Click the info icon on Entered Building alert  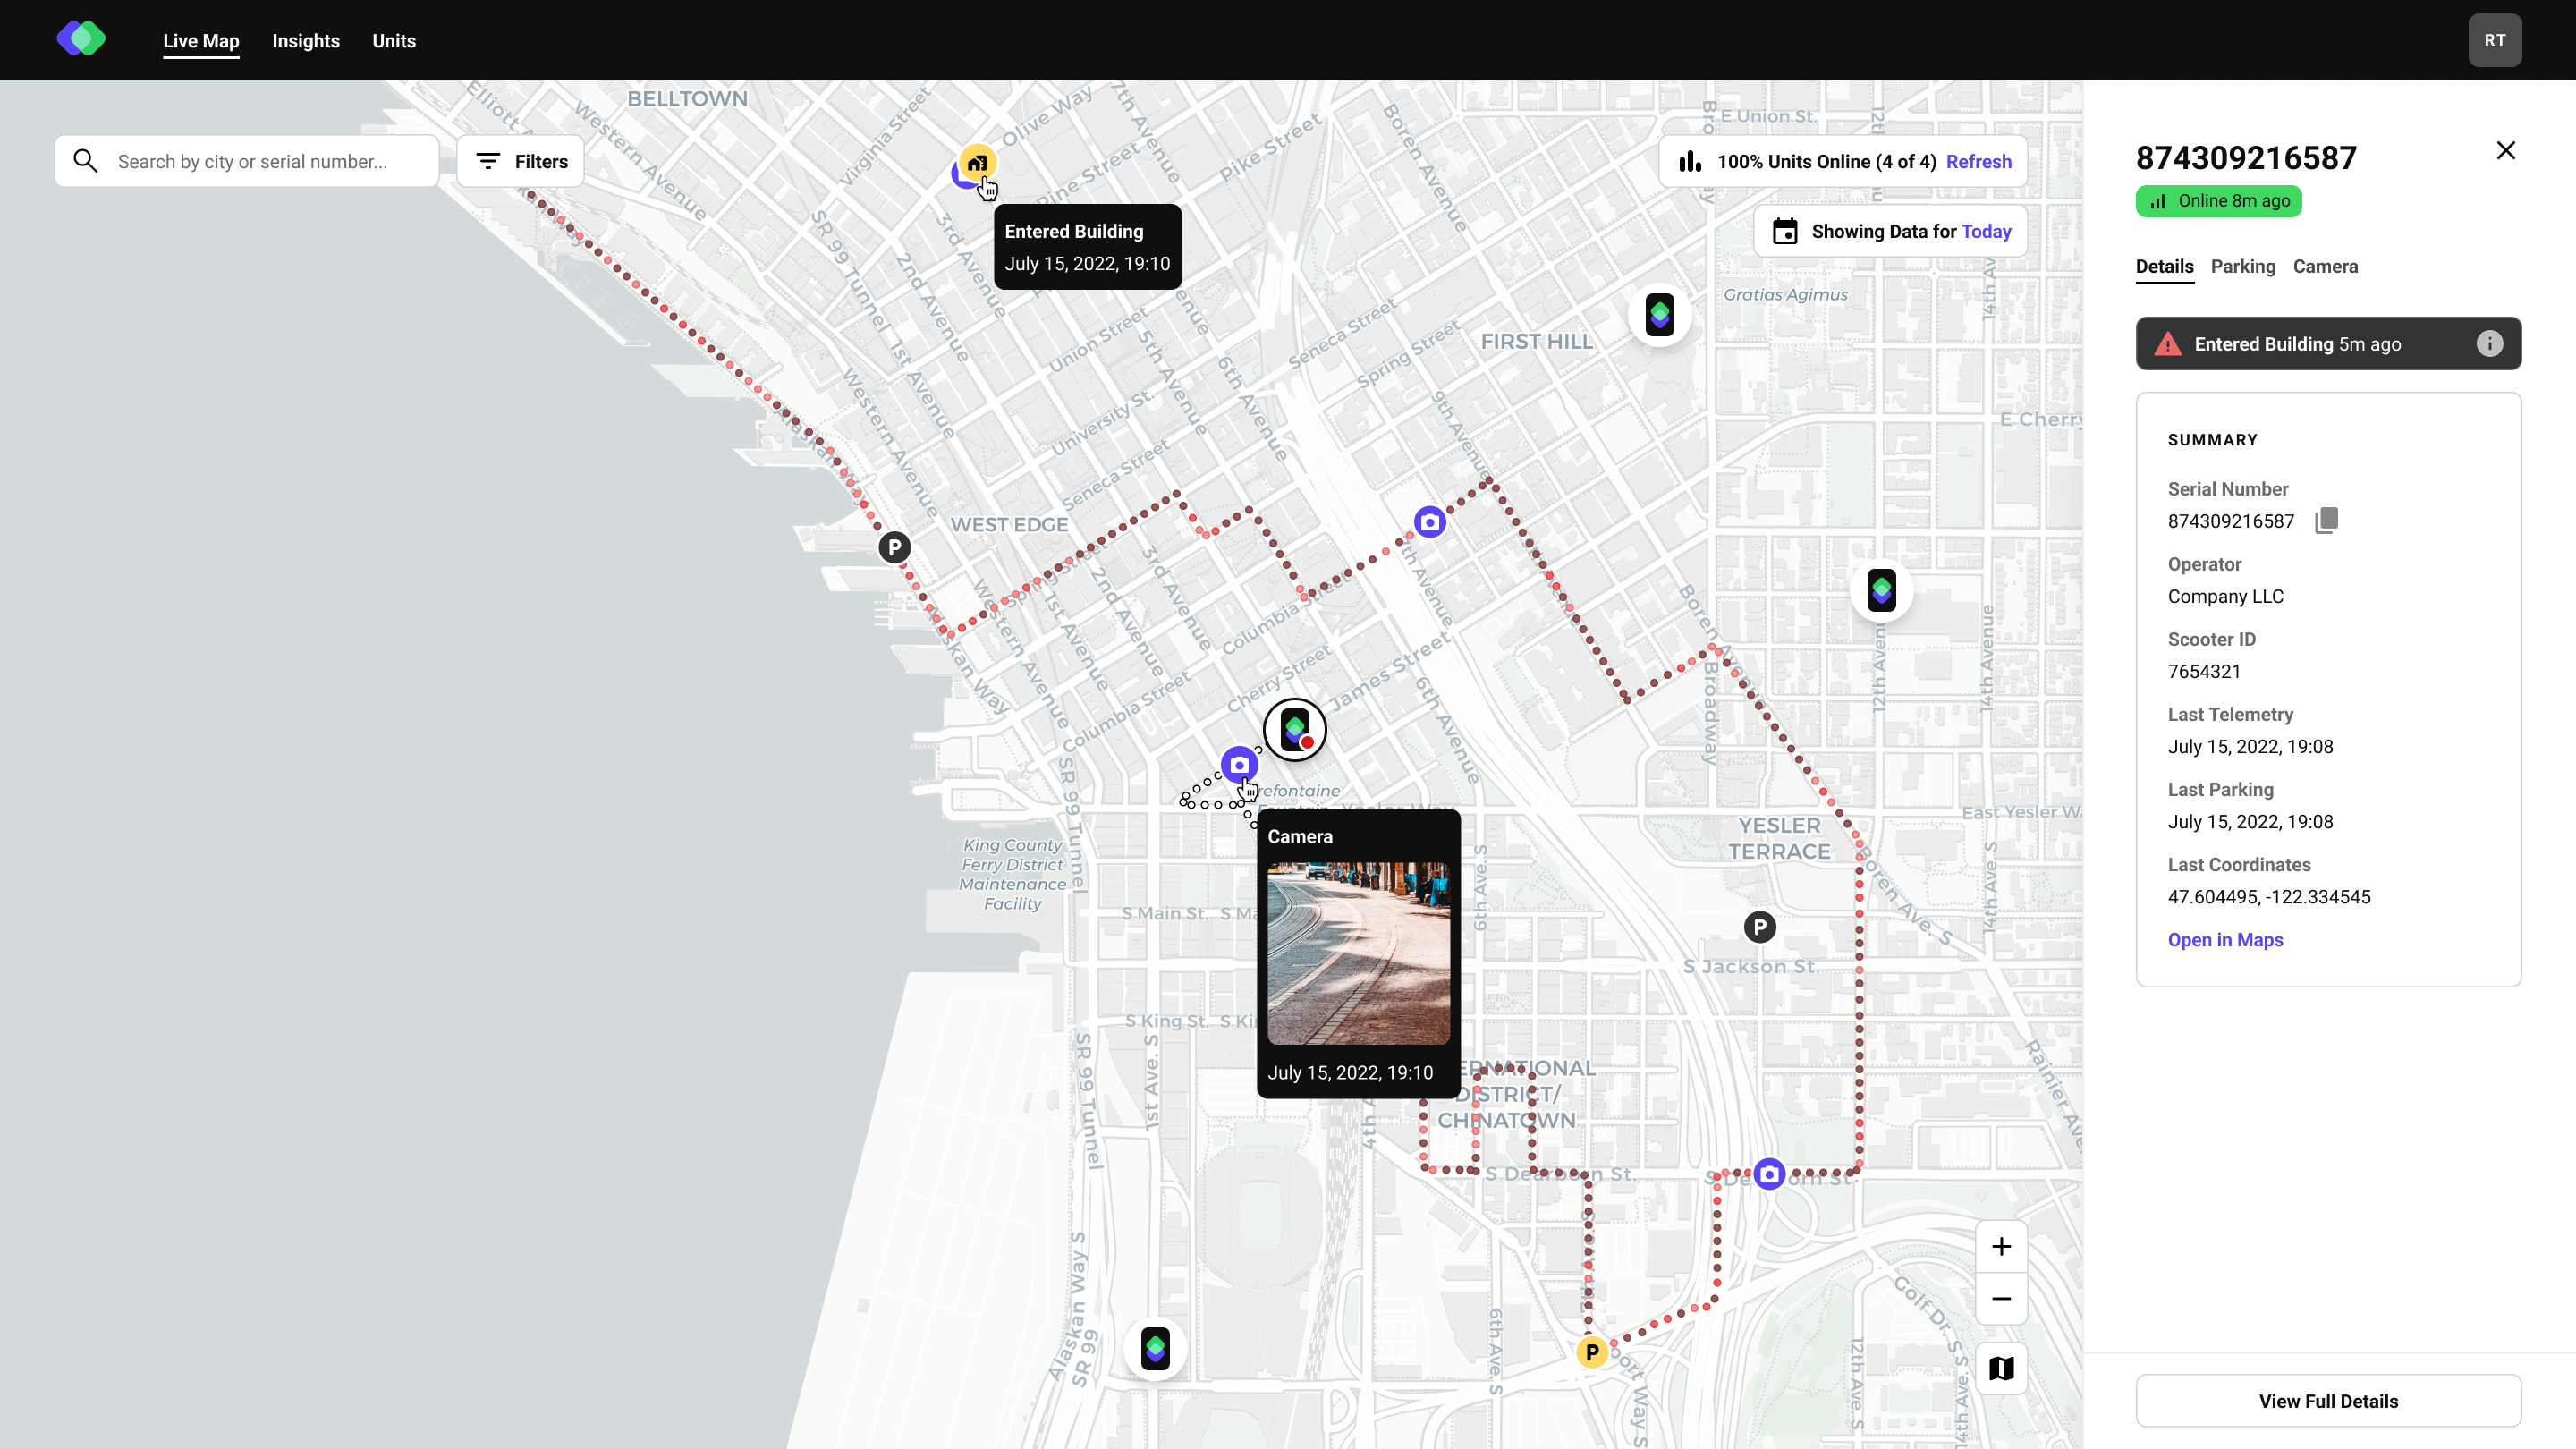tap(2489, 344)
